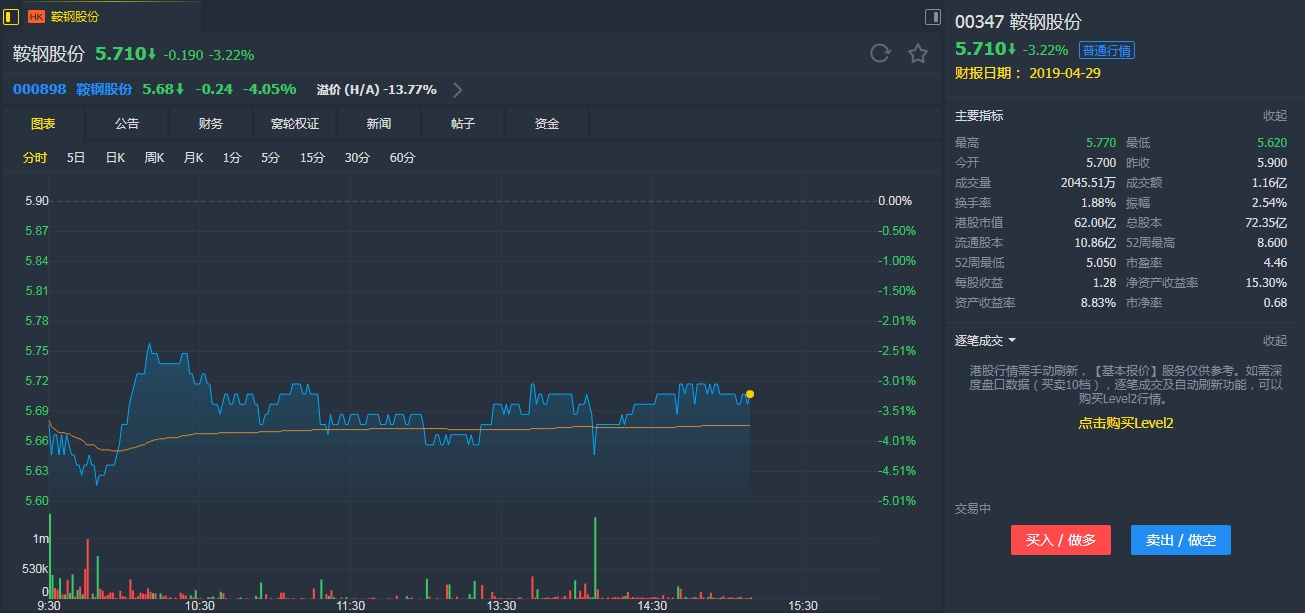
Task: Click the orange HK market badge
Action: click(x=36, y=16)
